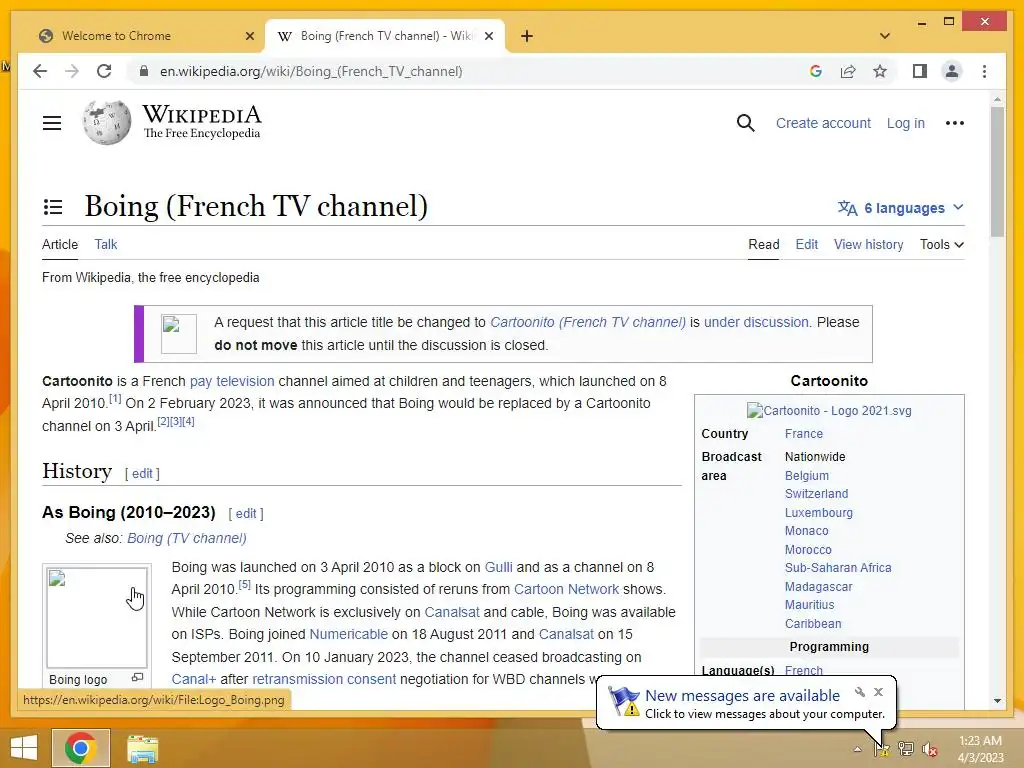Open the Chrome three-dot menu
Image resolution: width=1024 pixels, height=768 pixels.
tap(984, 71)
